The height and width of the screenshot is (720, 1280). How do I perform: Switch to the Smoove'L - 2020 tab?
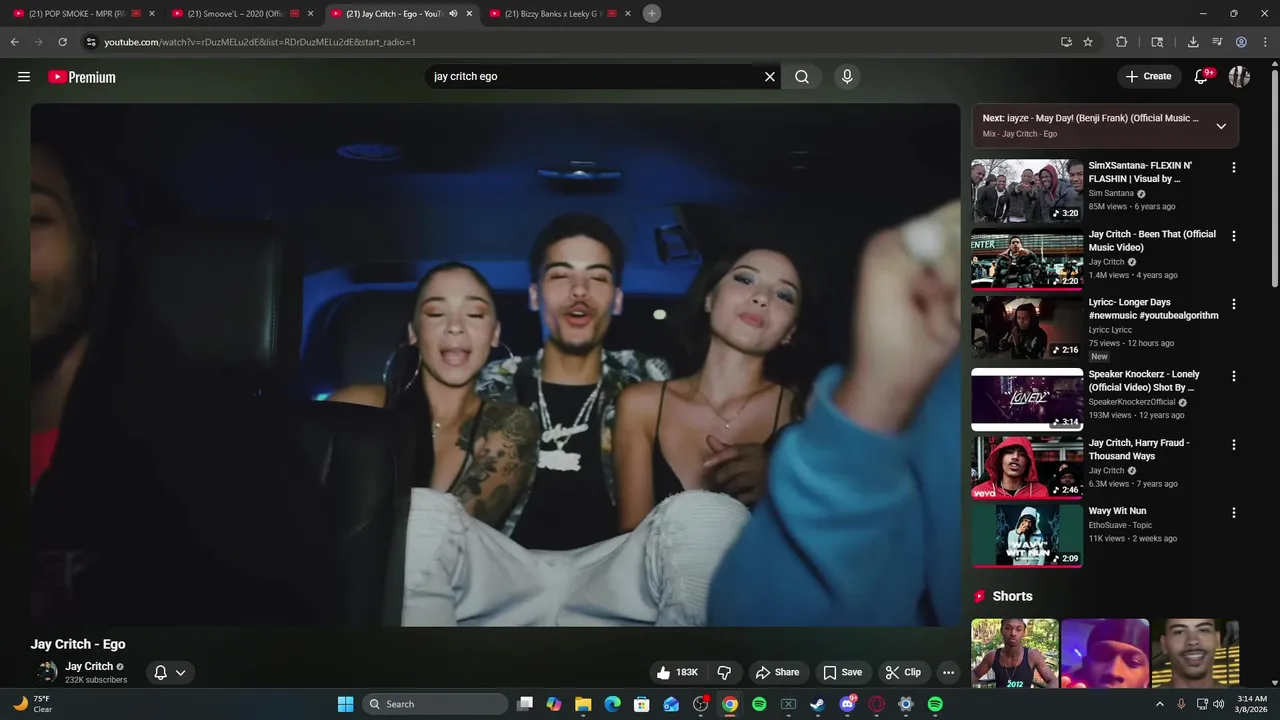(234, 14)
